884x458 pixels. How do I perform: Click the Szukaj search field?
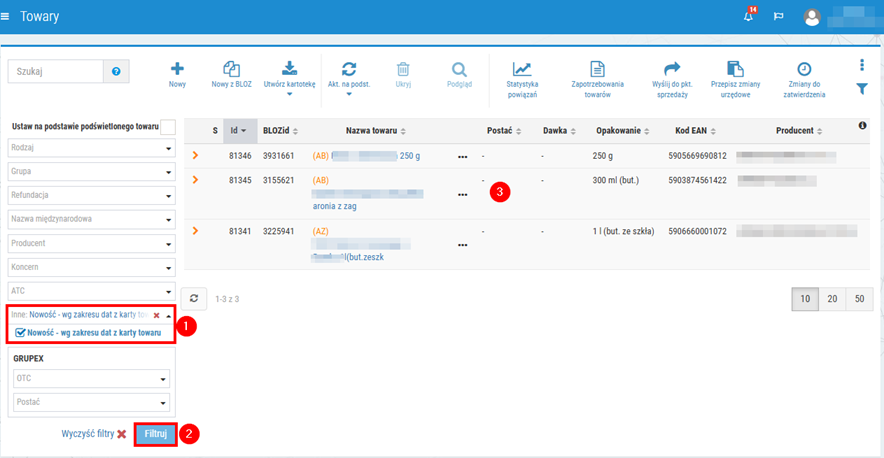pos(56,72)
